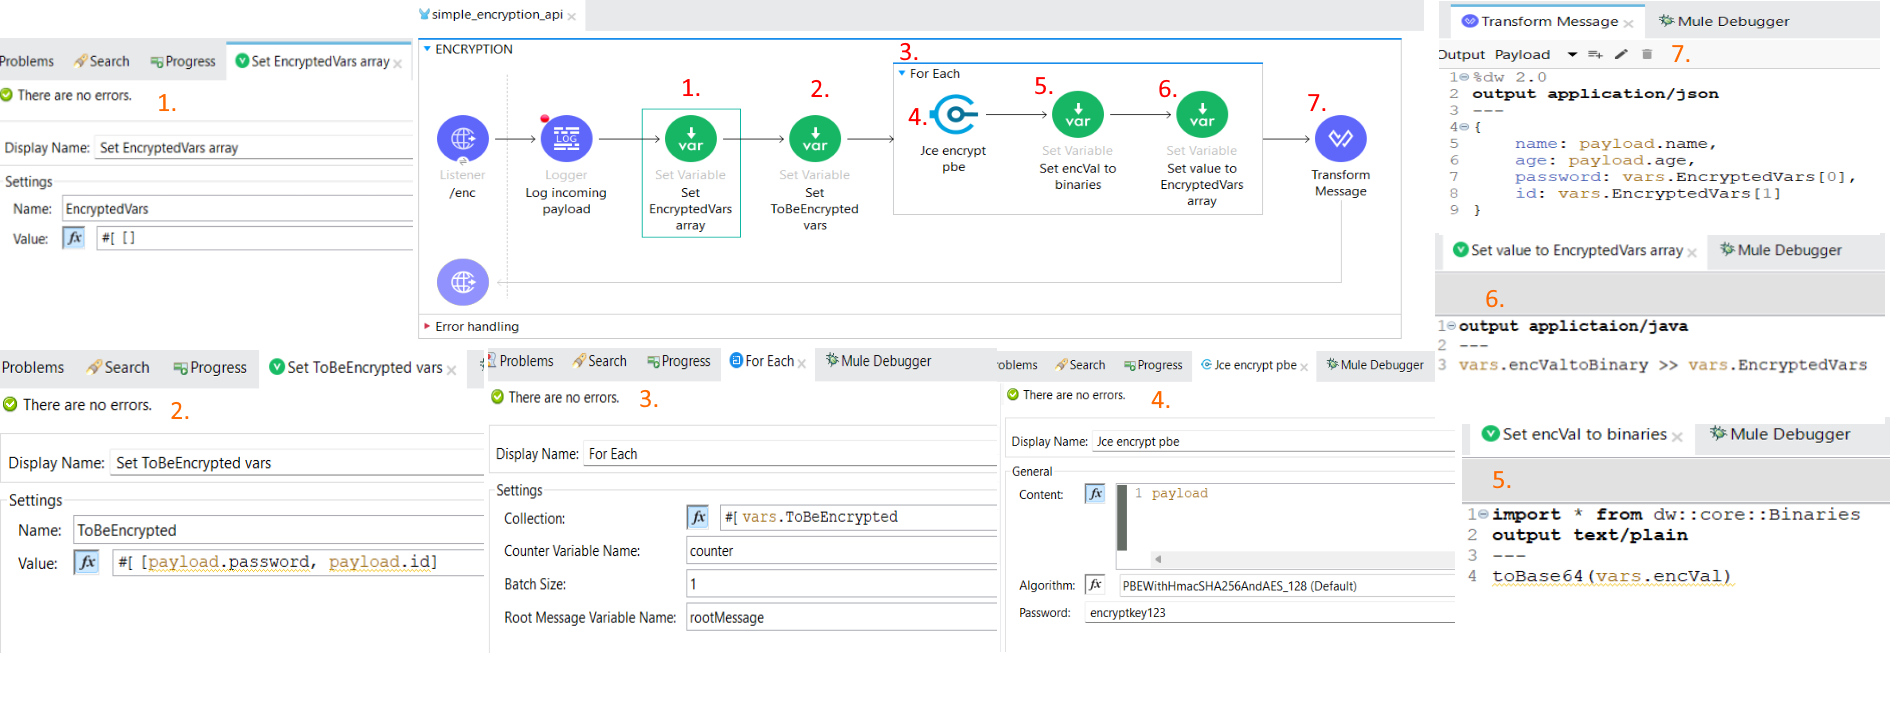Click the trash delete icon in Transform Message
Viewport: 1900px width, 720px height.
click(x=1647, y=54)
